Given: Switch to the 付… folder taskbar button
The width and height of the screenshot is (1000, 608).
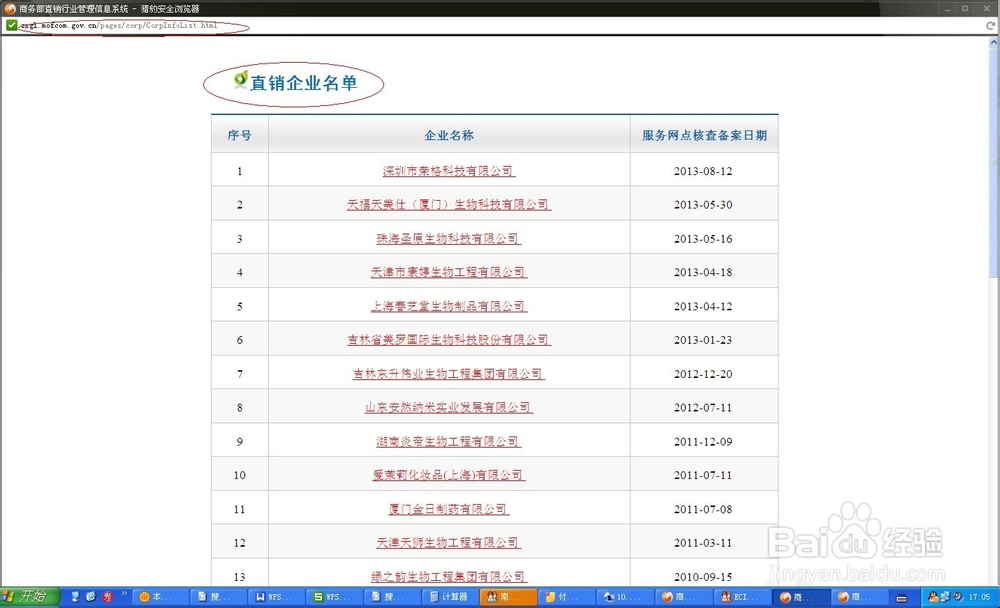Looking at the screenshot, I should coord(565,597).
